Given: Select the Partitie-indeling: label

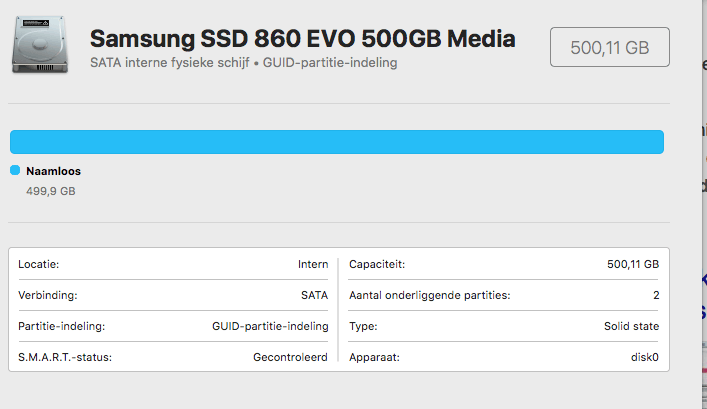Looking at the screenshot, I should 61,326.
